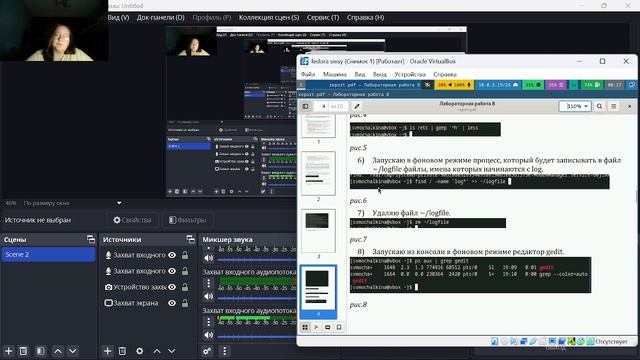
Task: Adjust the middle audio channel volume slider
Action: [x=256, y=298]
